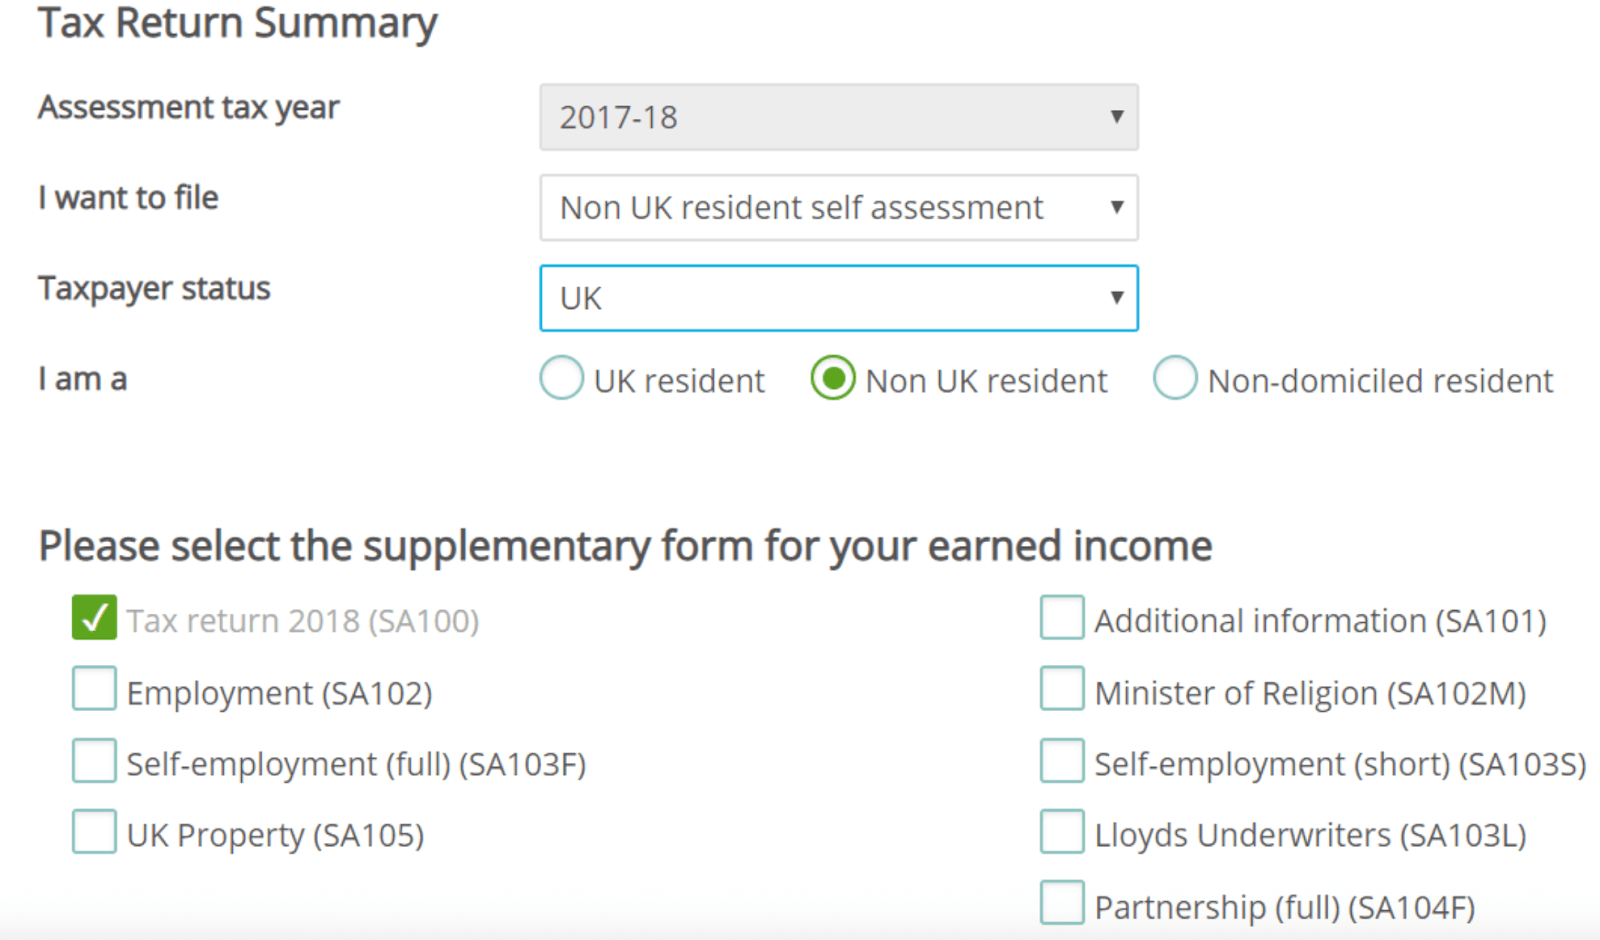Check the Self-employment (short) (SA103S) box
The height and width of the screenshot is (940, 1600).
coord(1062,761)
